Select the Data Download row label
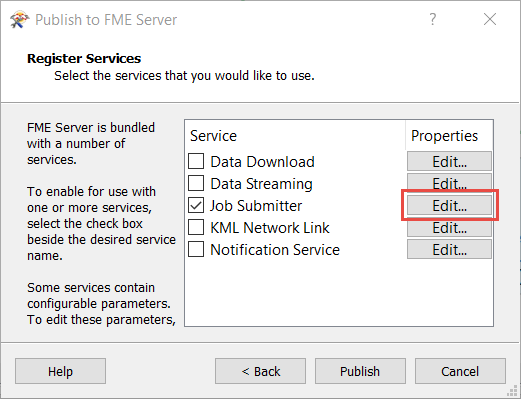This screenshot has height=399, width=521. [262, 162]
